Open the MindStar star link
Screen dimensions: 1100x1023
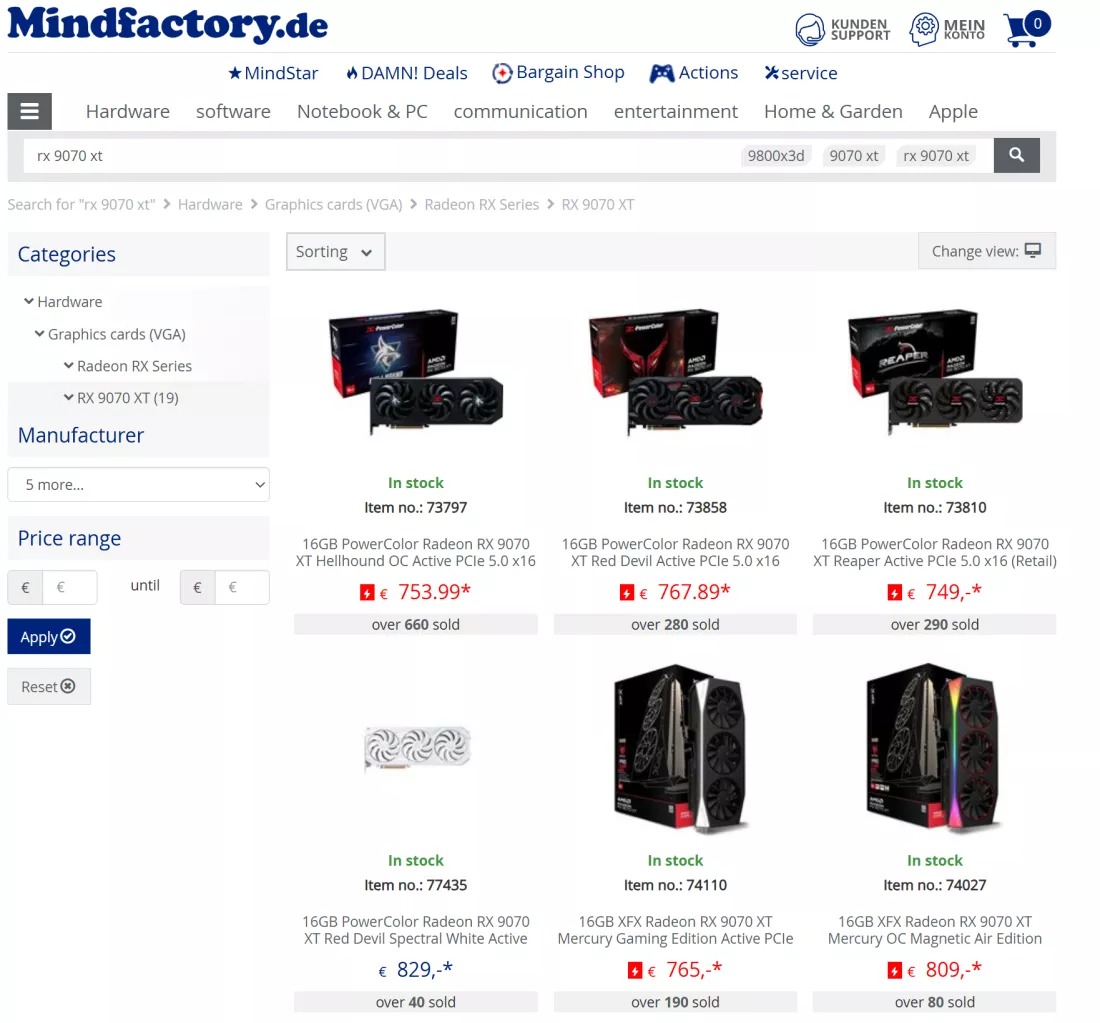tap(273, 73)
